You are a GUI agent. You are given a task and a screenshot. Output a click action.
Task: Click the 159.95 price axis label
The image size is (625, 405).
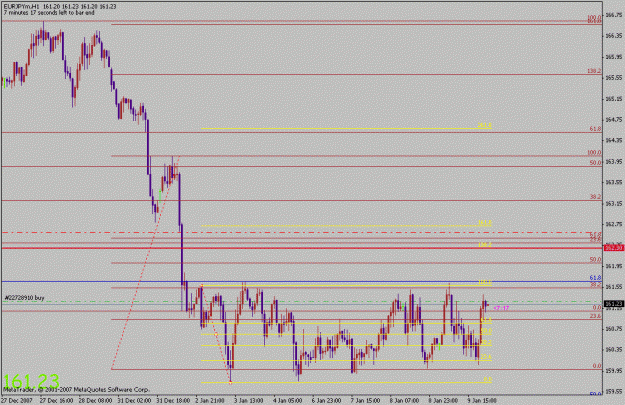614,370
